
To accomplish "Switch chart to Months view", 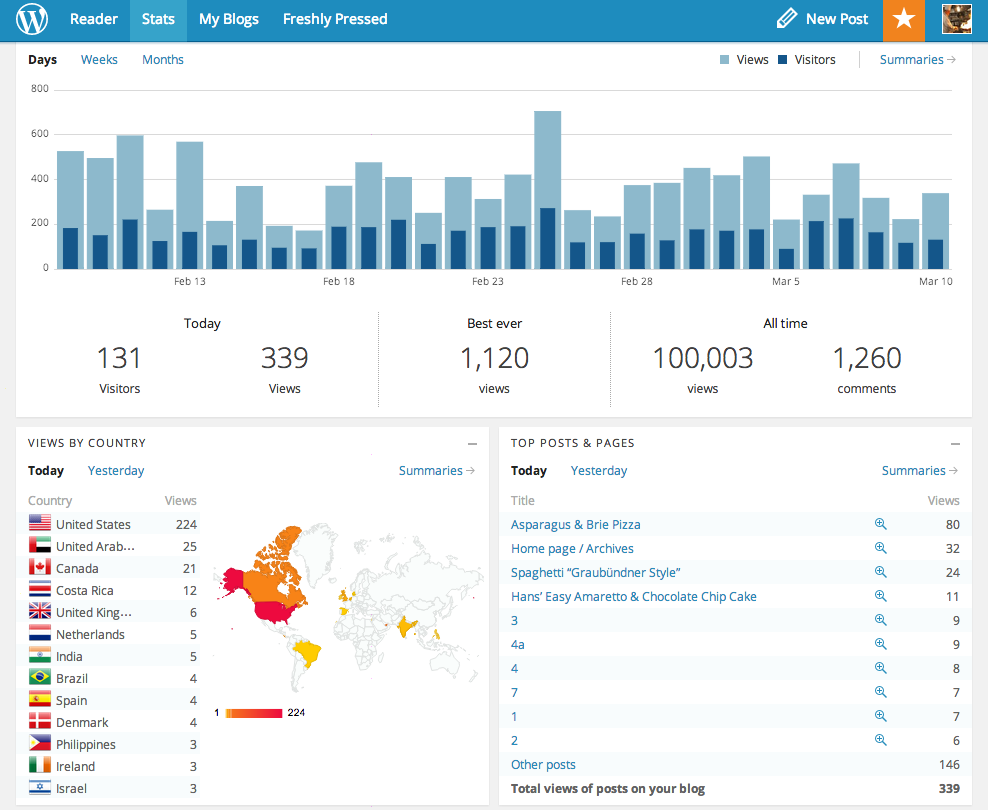I will coord(163,60).
